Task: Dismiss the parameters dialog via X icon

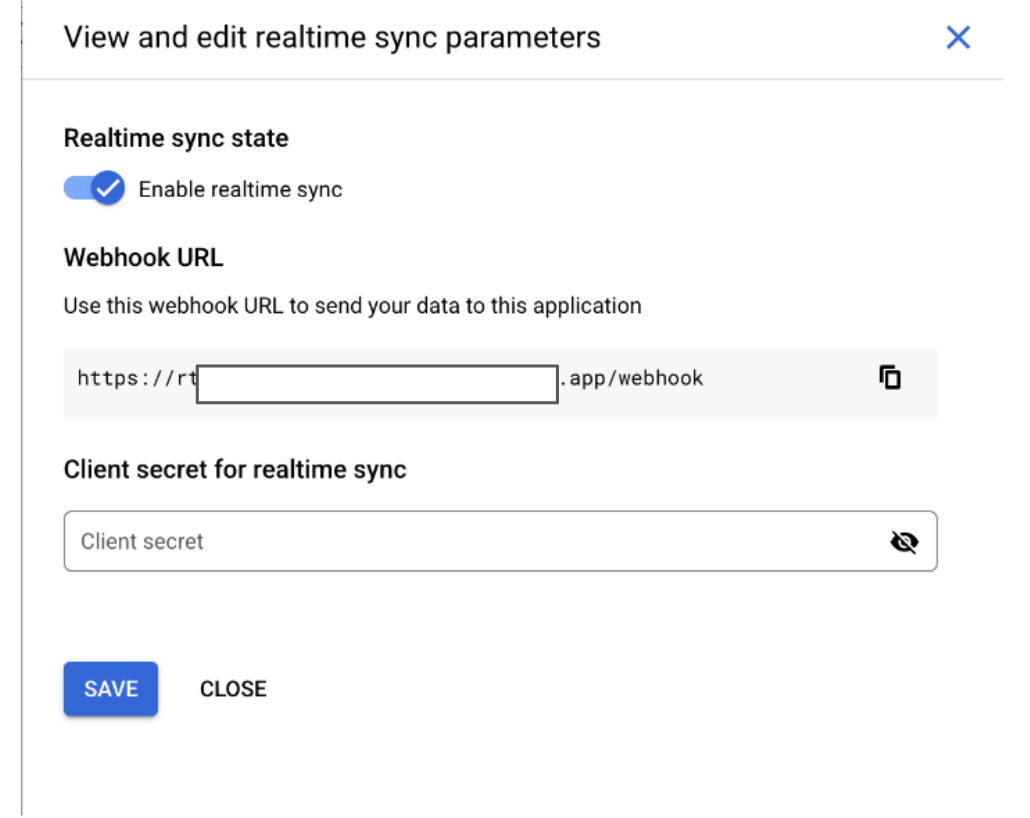Action: 958,37
